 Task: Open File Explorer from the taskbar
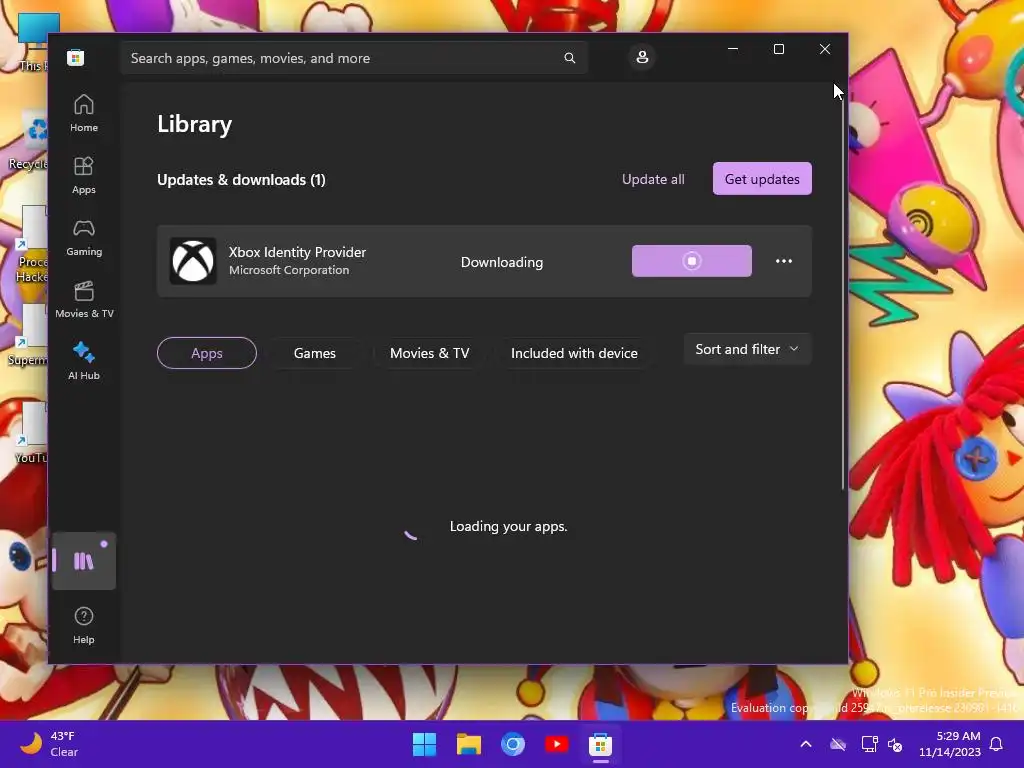pyautogui.click(x=469, y=744)
